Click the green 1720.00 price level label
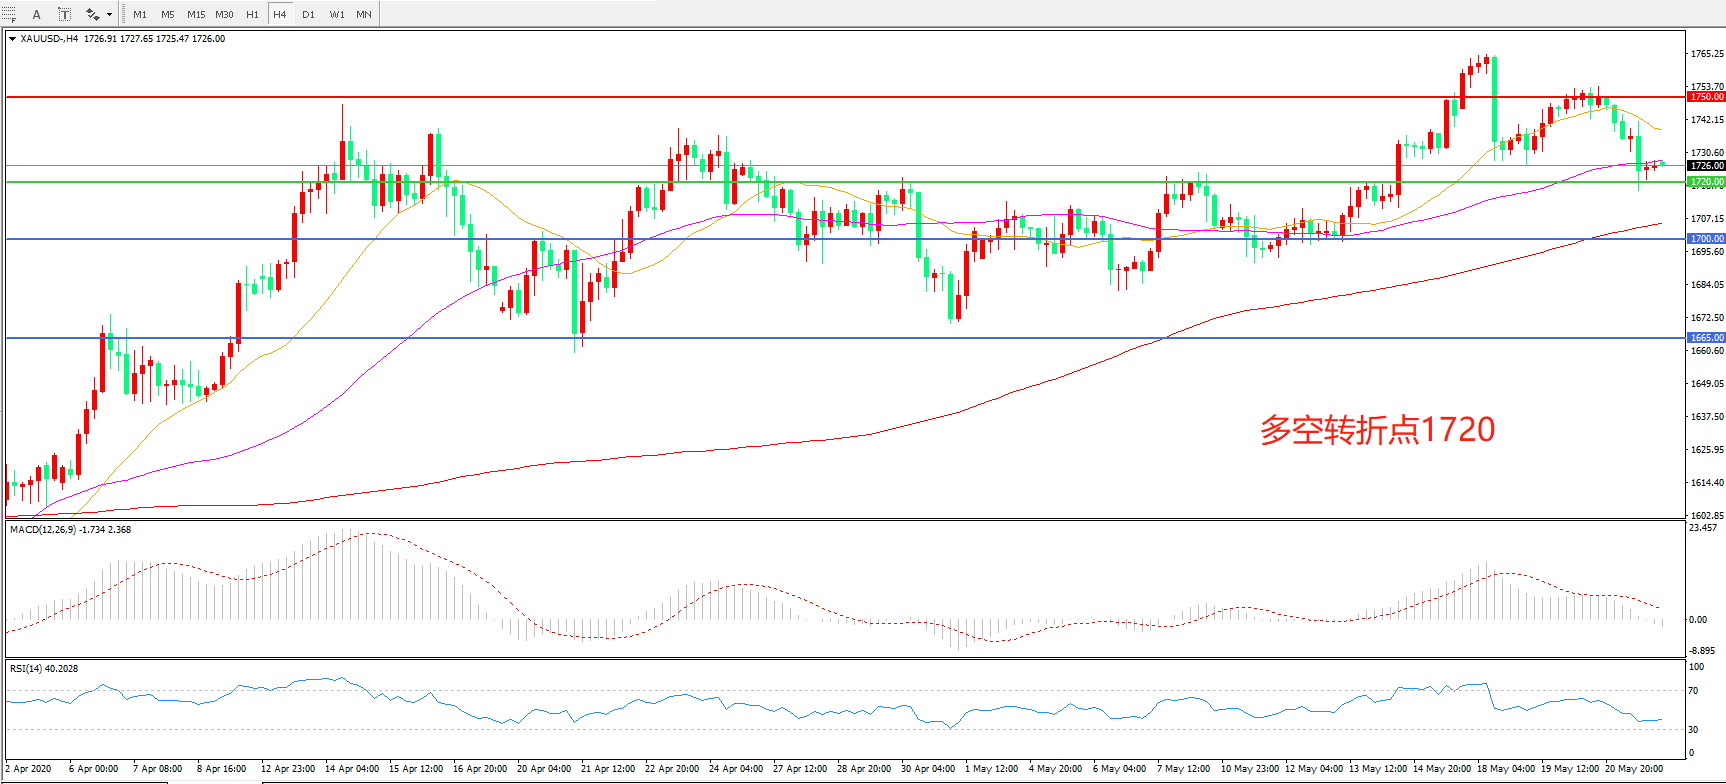The image size is (1726, 784). (1706, 182)
